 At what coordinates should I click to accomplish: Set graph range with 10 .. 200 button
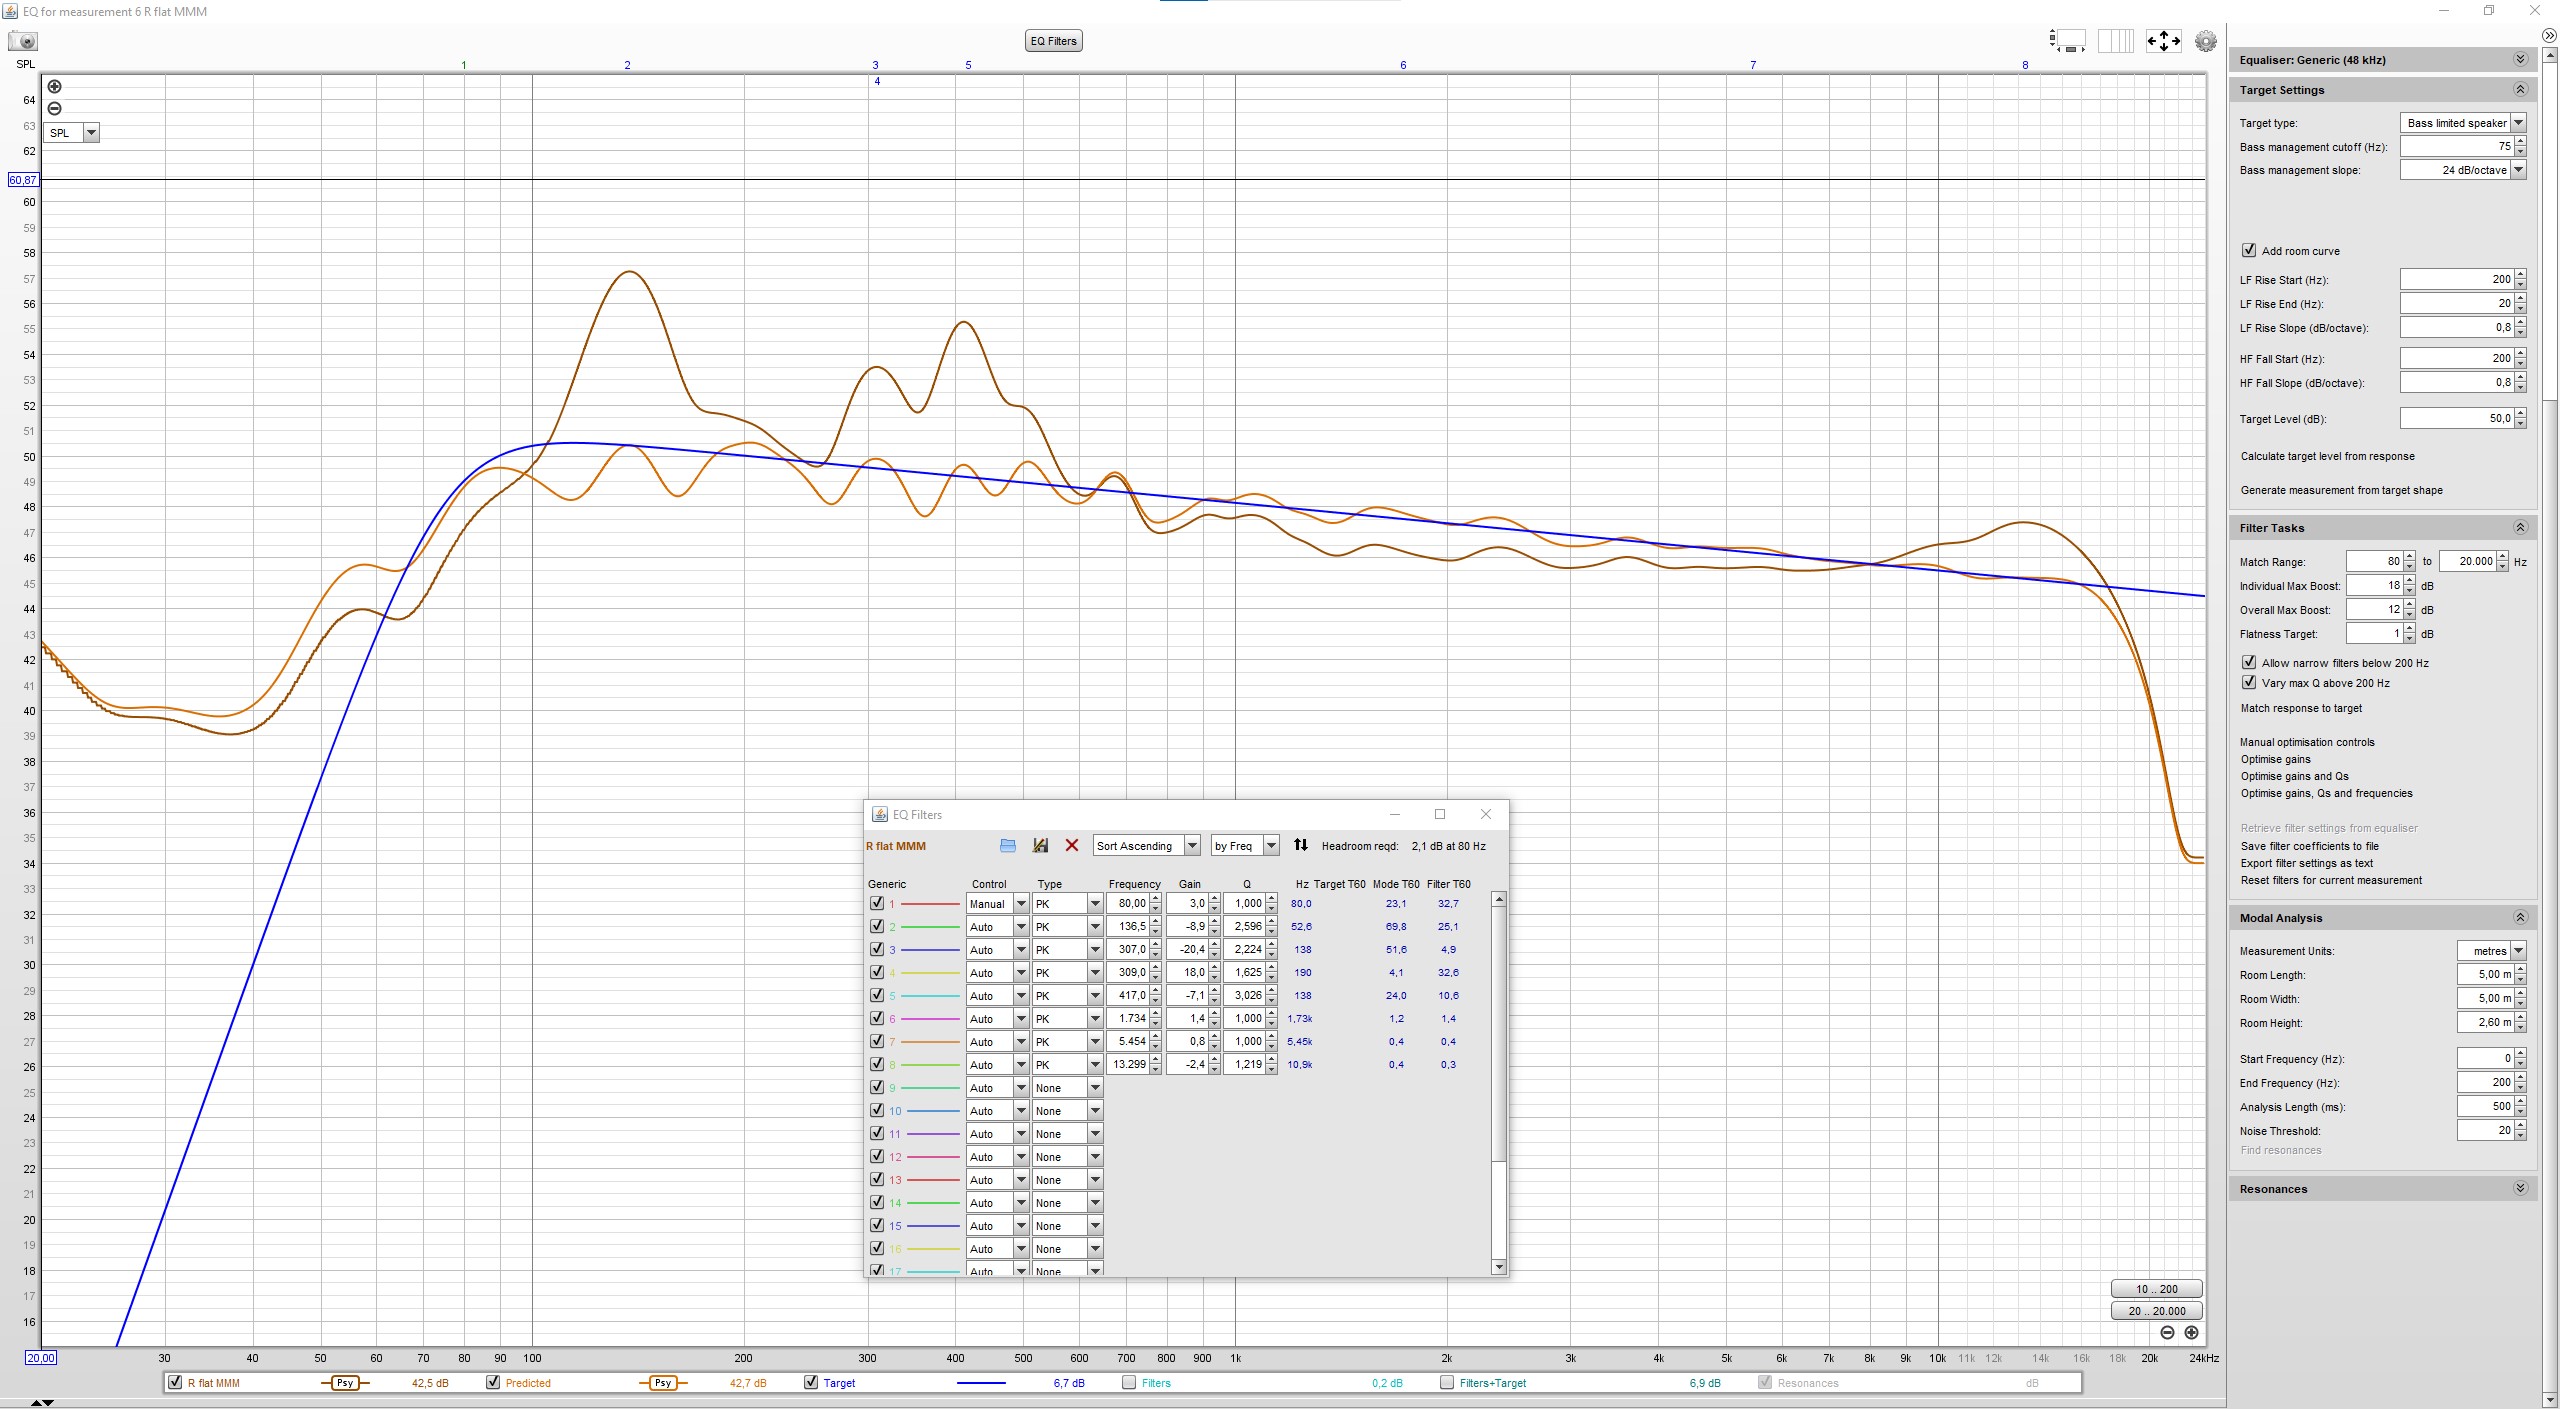point(2156,1289)
